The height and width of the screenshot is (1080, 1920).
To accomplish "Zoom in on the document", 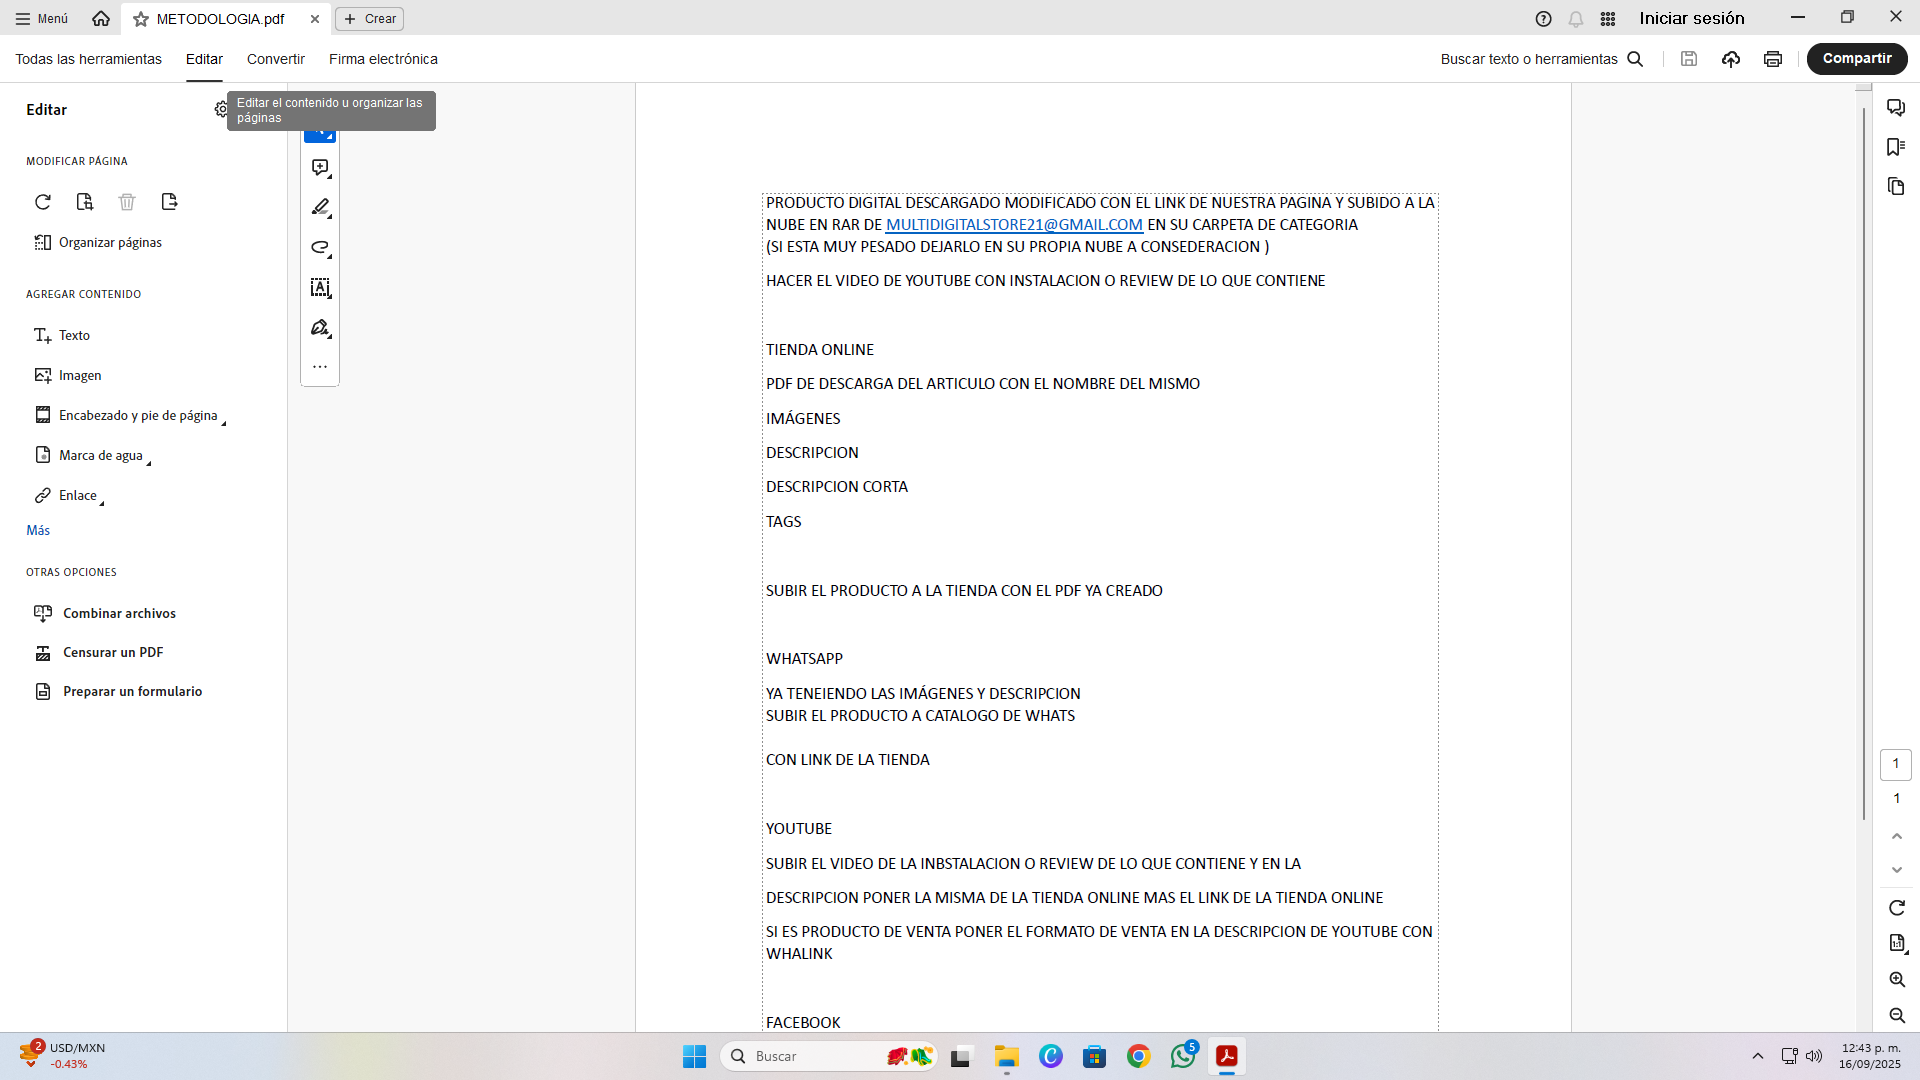I will click(1897, 980).
